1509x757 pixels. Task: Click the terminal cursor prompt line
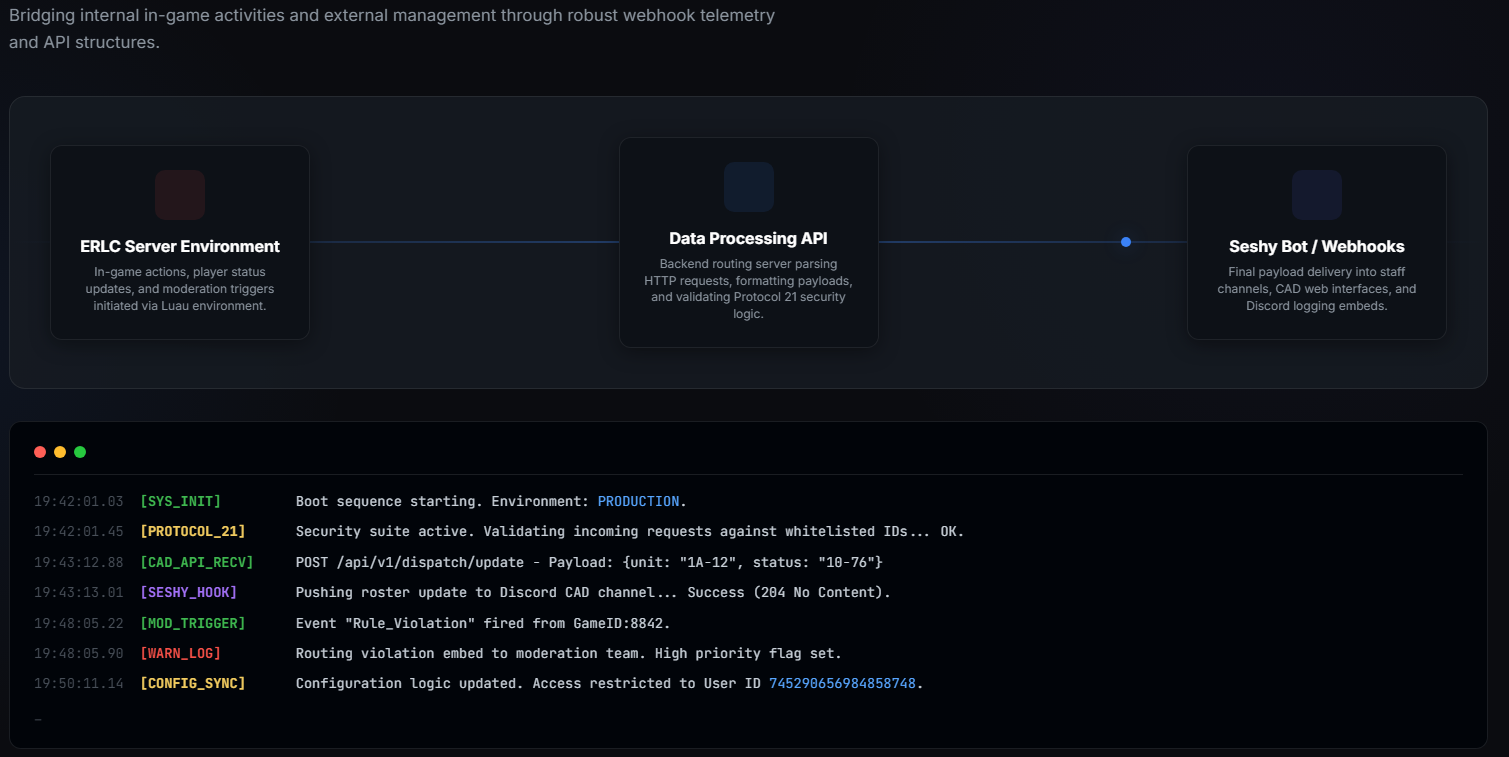38,718
